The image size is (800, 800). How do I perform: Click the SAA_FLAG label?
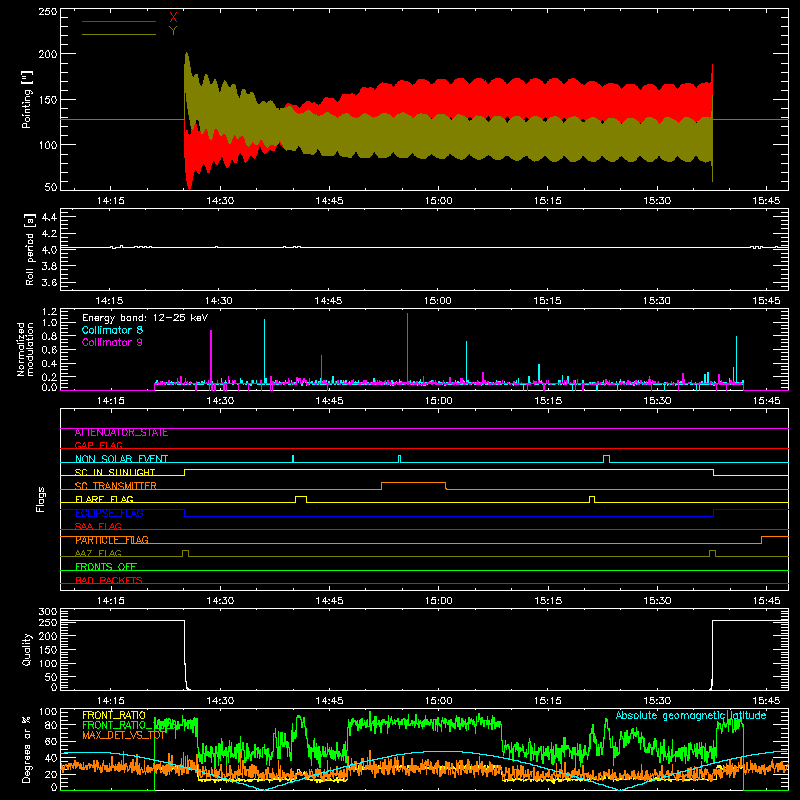(98, 526)
